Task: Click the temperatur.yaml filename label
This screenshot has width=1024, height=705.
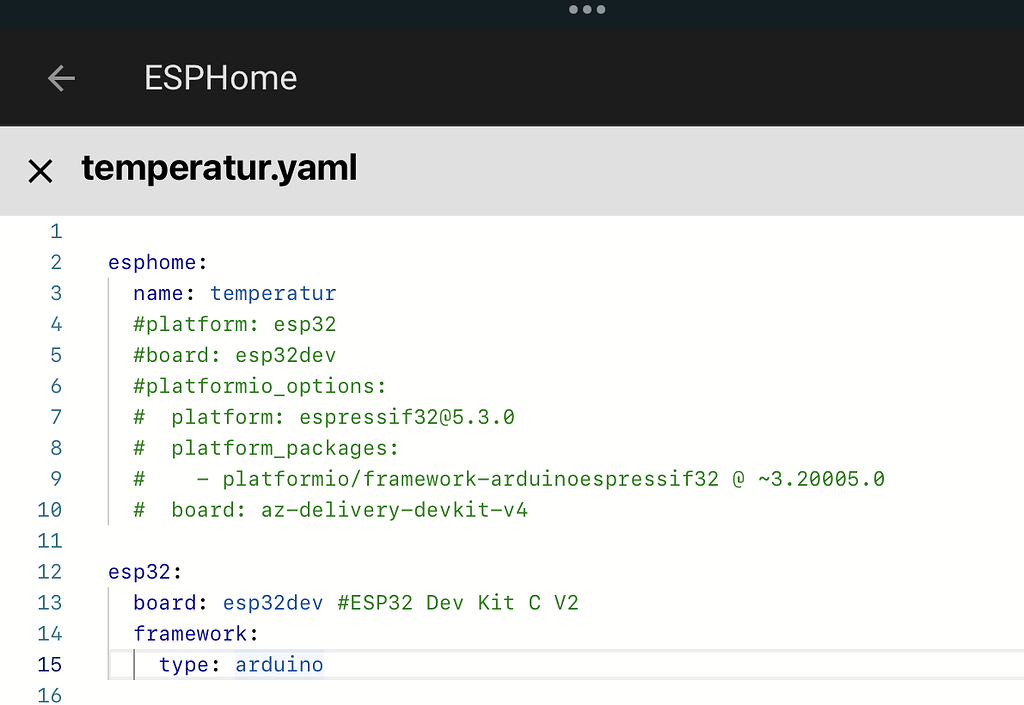Action: [x=219, y=169]
